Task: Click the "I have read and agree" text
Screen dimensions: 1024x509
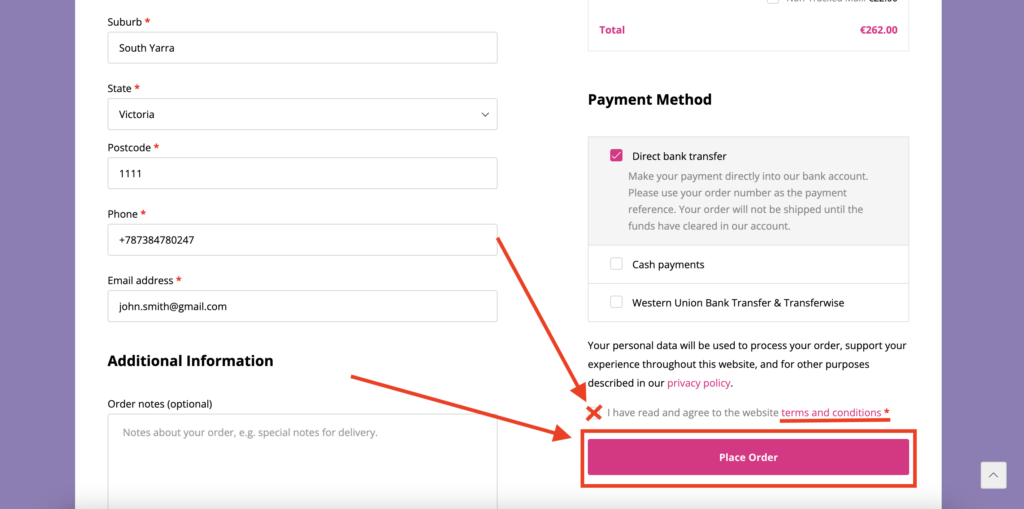Action: (x=692, y=412)
